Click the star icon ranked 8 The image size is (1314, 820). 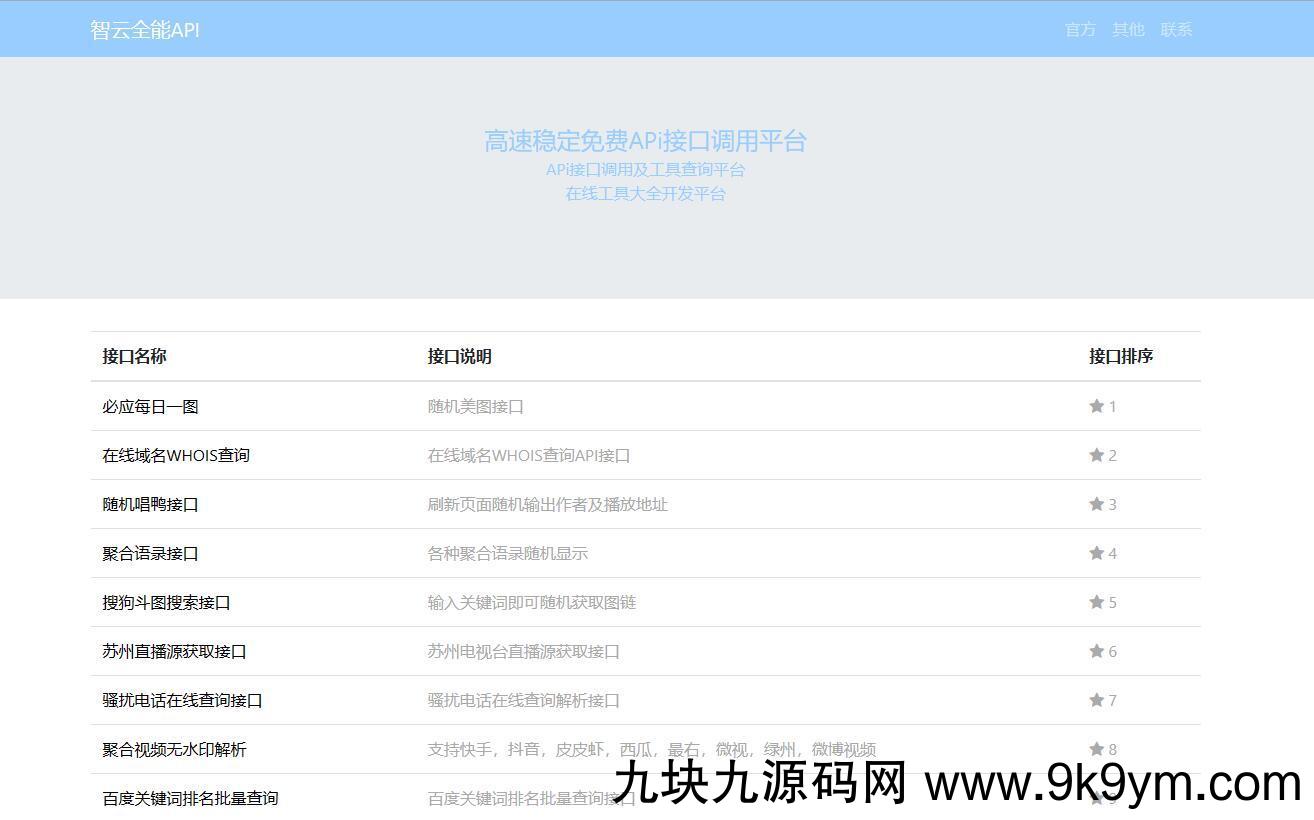(1096, 749)
